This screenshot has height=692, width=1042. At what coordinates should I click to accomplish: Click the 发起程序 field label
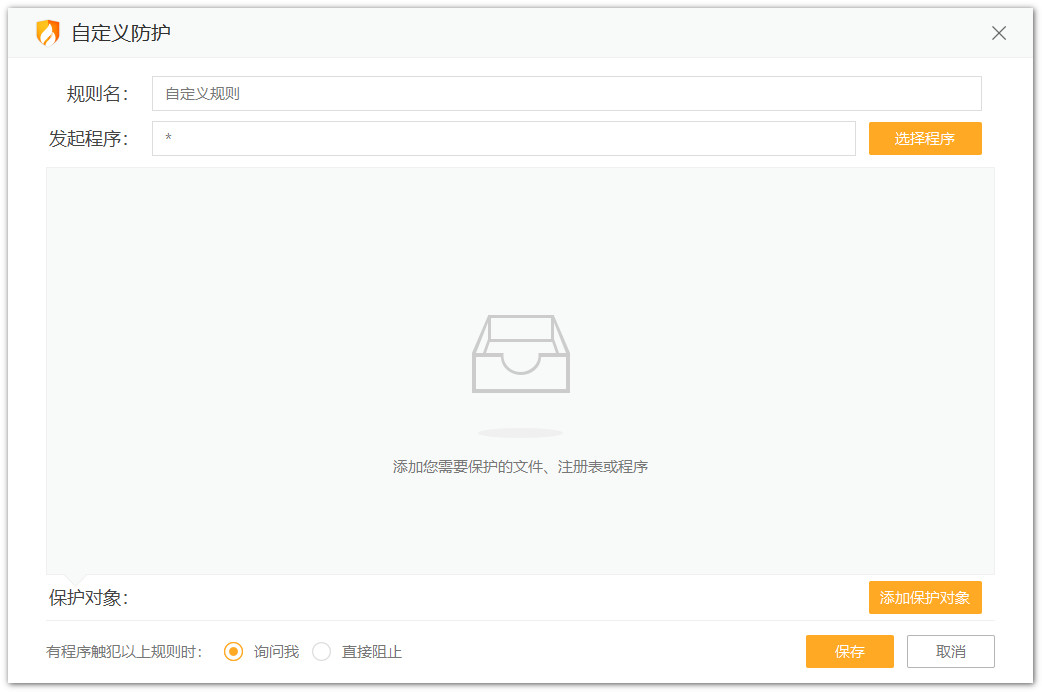[x=90, y=138]
